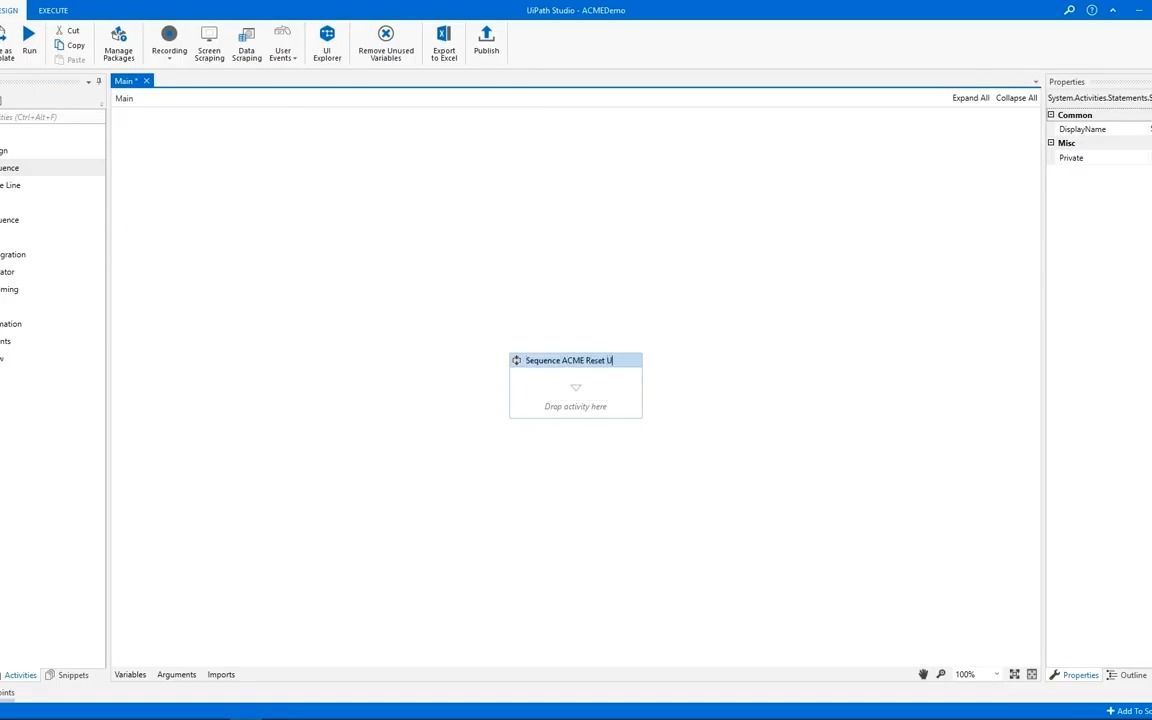Image resolution: width=1152 pixels, height=720 pixels.
Task: Open the Arguments panel
Action: 176,674
